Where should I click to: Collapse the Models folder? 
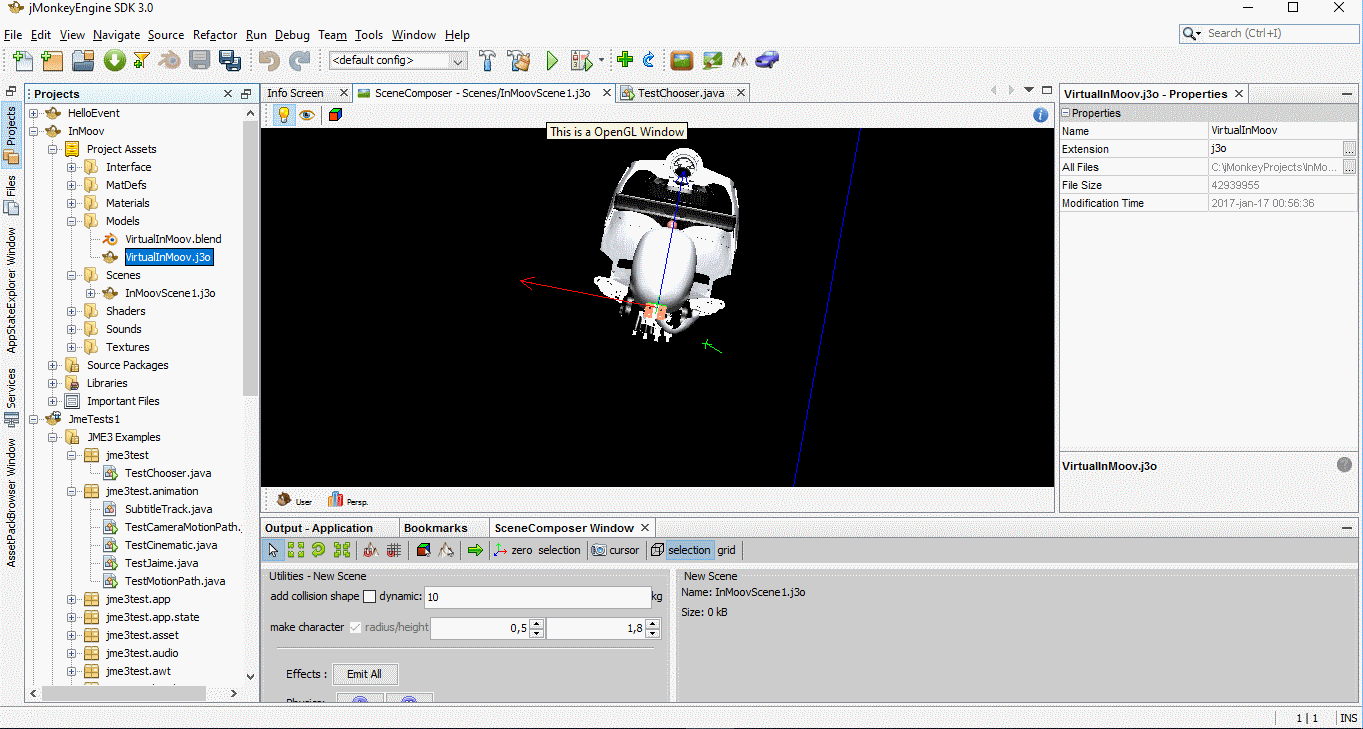click(72, 221)
